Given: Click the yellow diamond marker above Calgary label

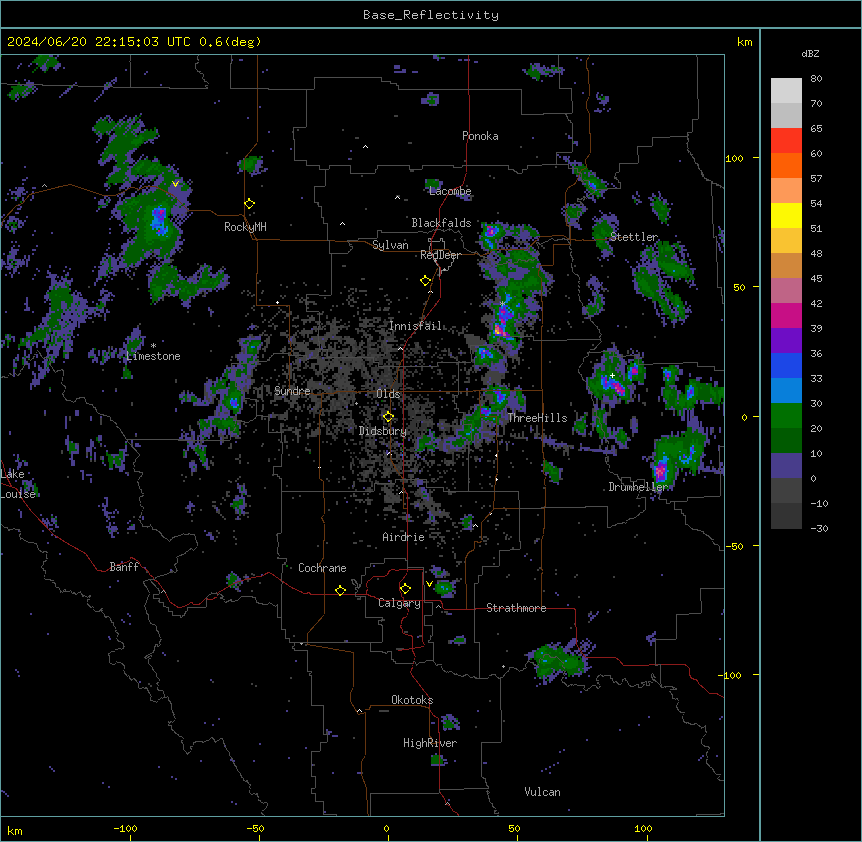Looking at the screenshot, I should pyautogui.click(x=405, y=589).
